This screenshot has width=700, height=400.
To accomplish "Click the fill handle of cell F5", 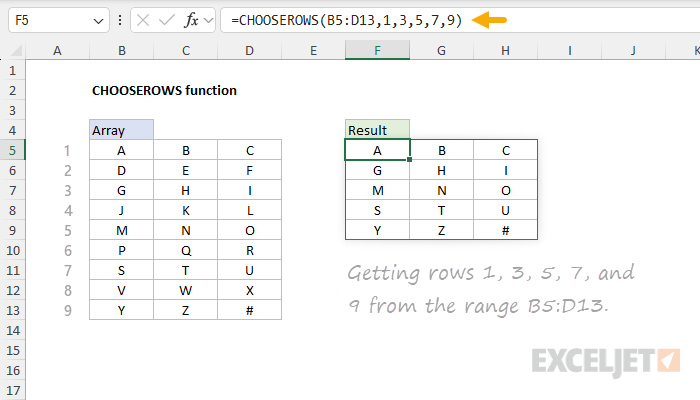I will (x=409, y=159).
